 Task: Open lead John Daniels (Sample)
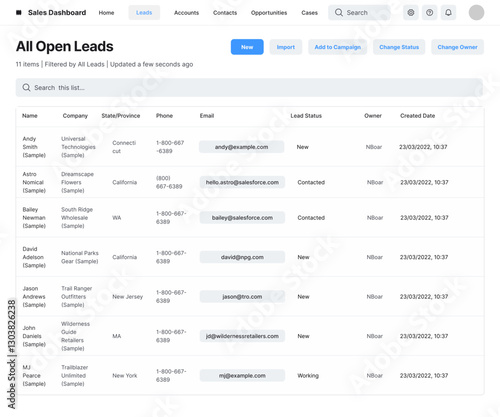click(34, 336)
